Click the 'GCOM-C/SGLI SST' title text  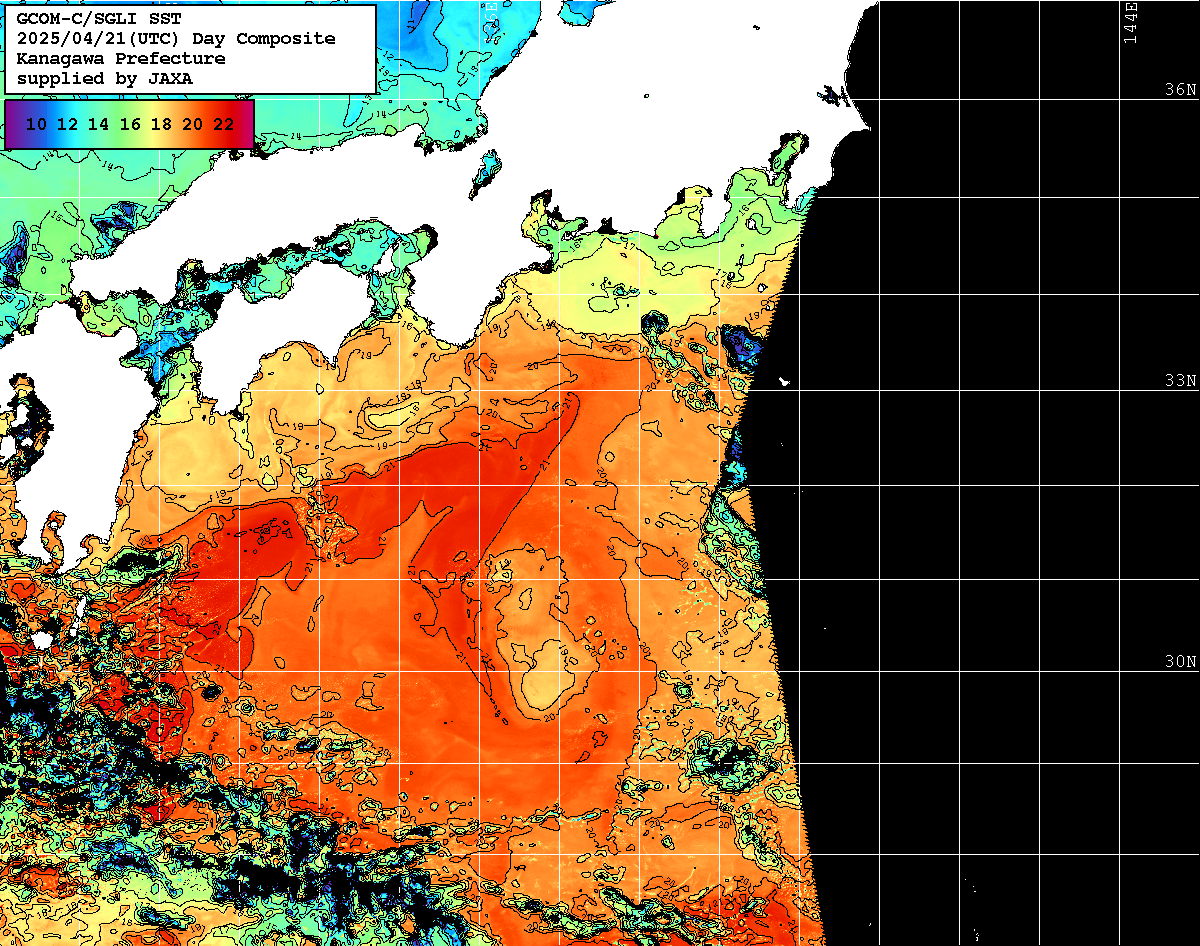pos(99,19)
